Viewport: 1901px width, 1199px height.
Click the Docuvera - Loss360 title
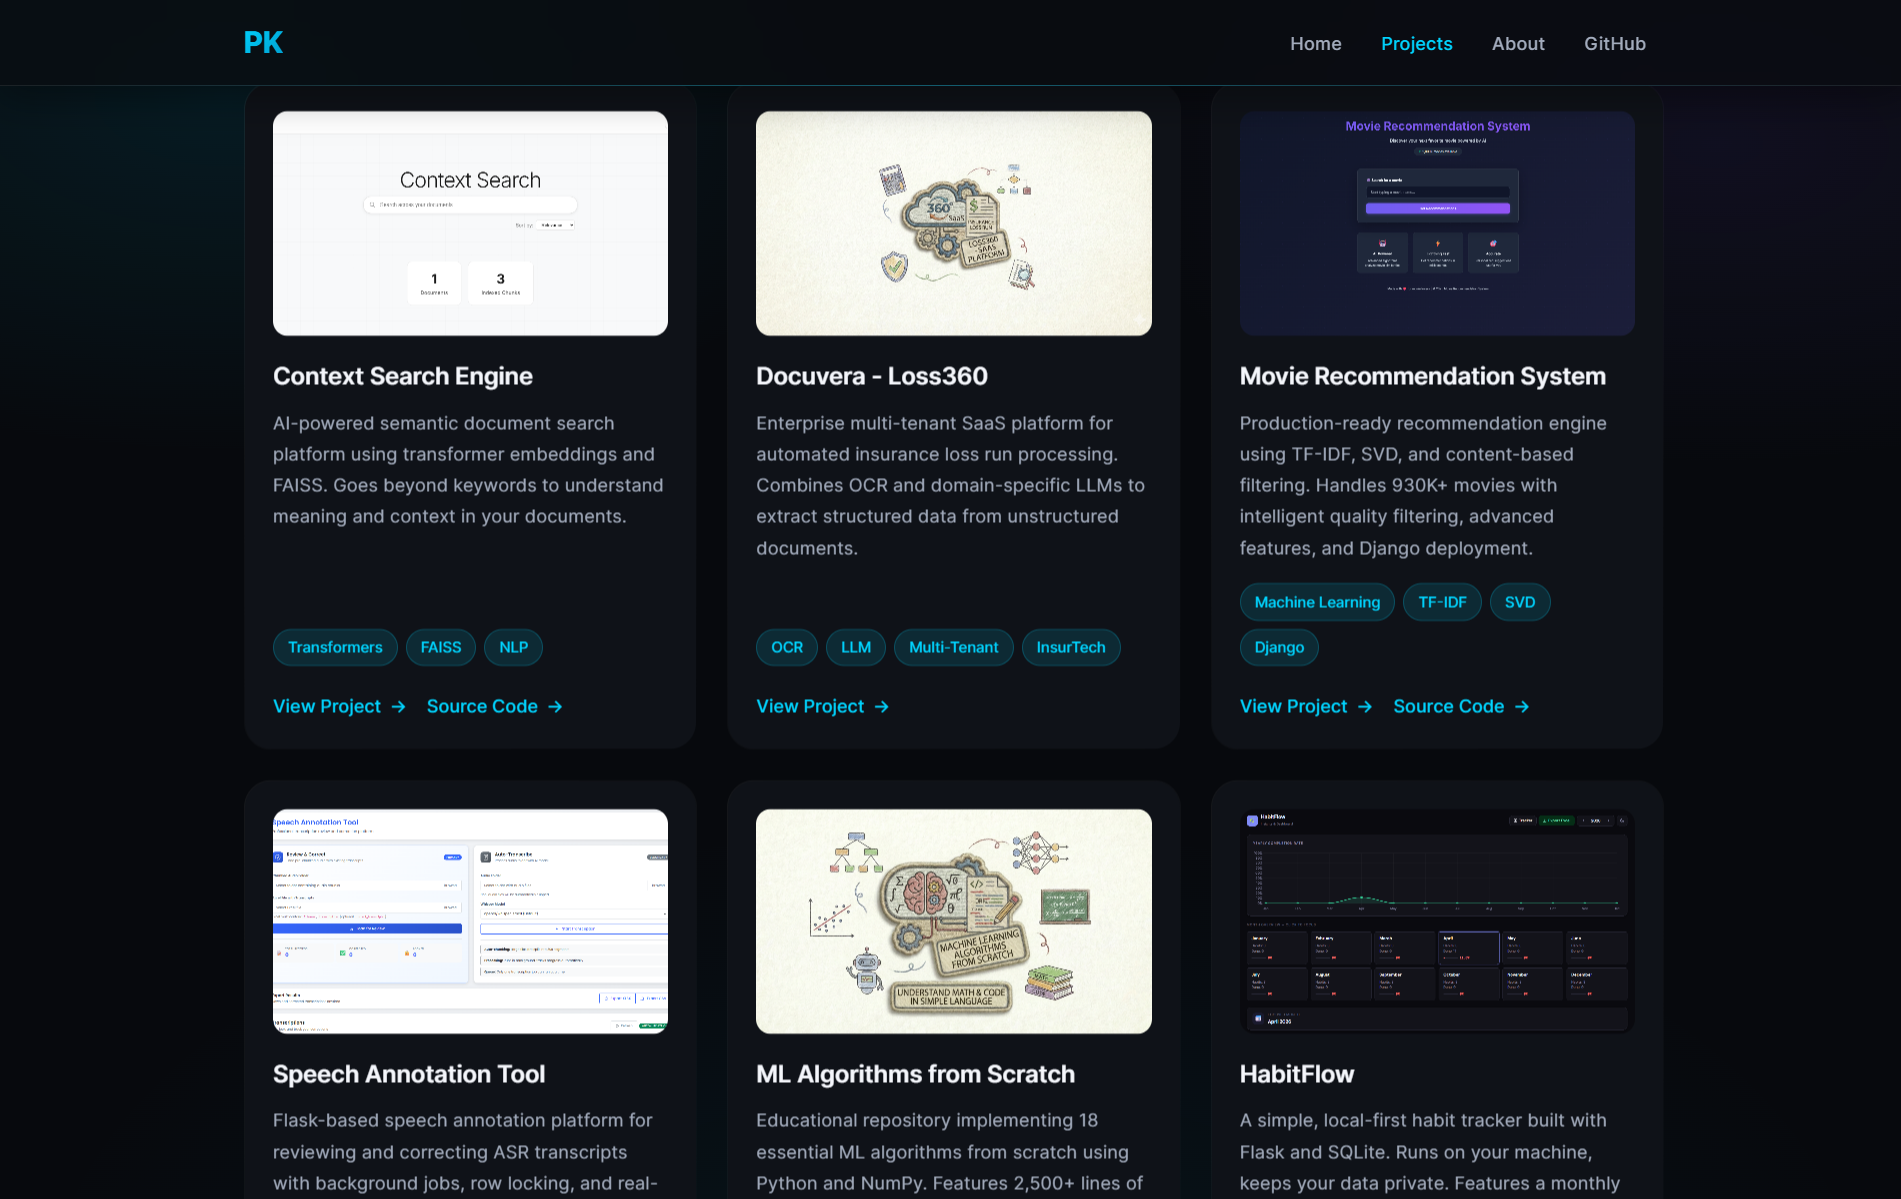point(872,376)
